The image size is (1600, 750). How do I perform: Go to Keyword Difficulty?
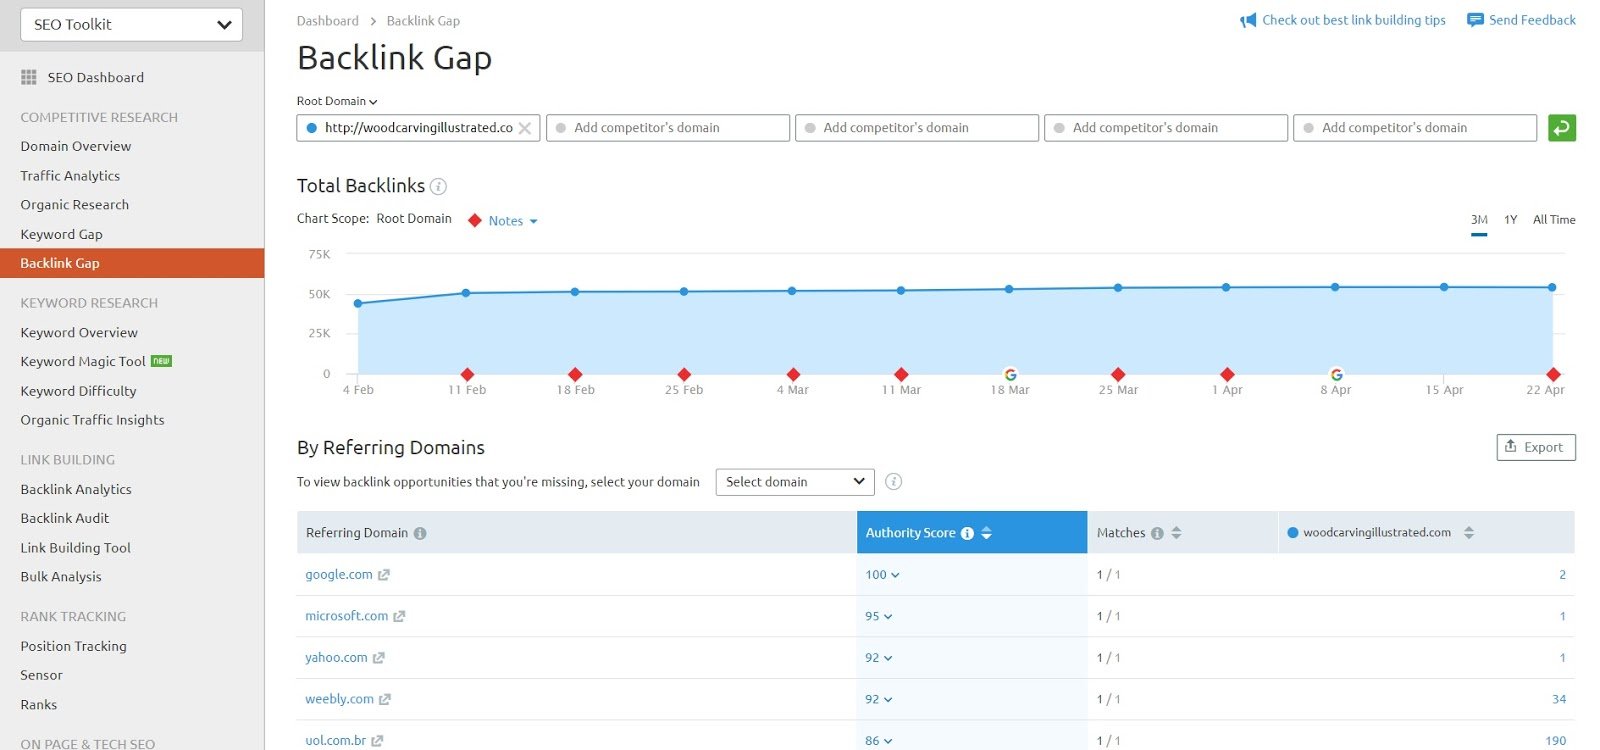[x=78, y=391]
